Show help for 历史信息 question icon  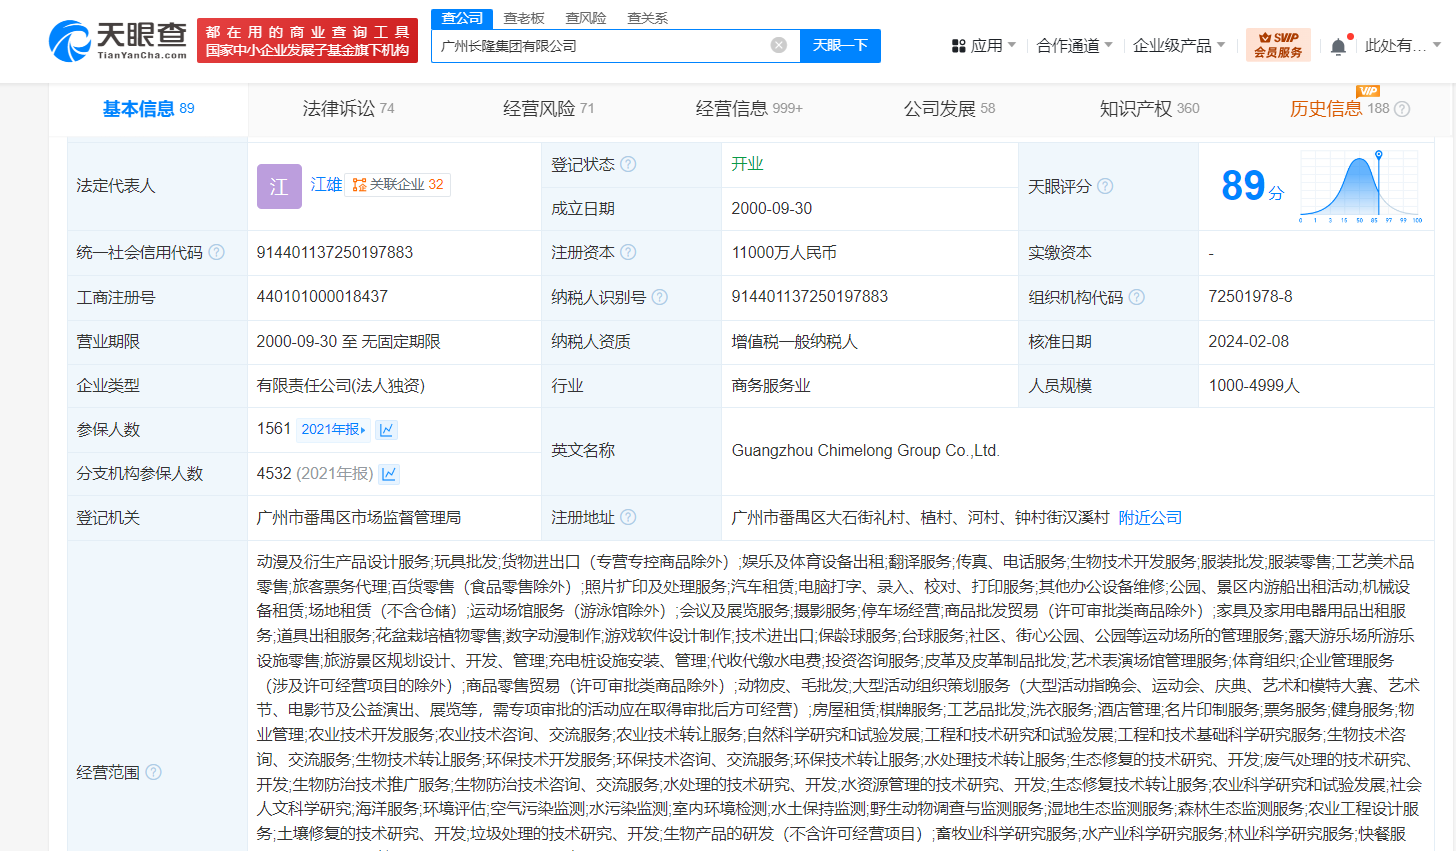1402,109
